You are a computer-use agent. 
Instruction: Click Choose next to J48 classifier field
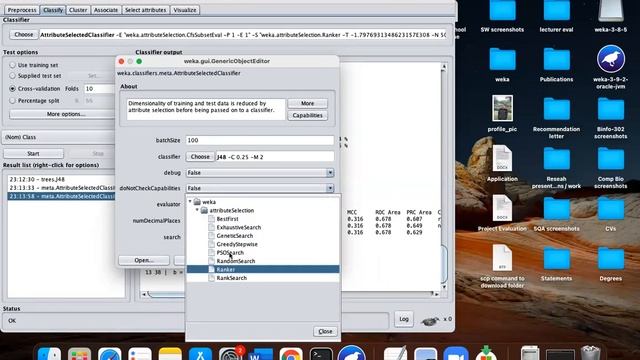(200, 157)
